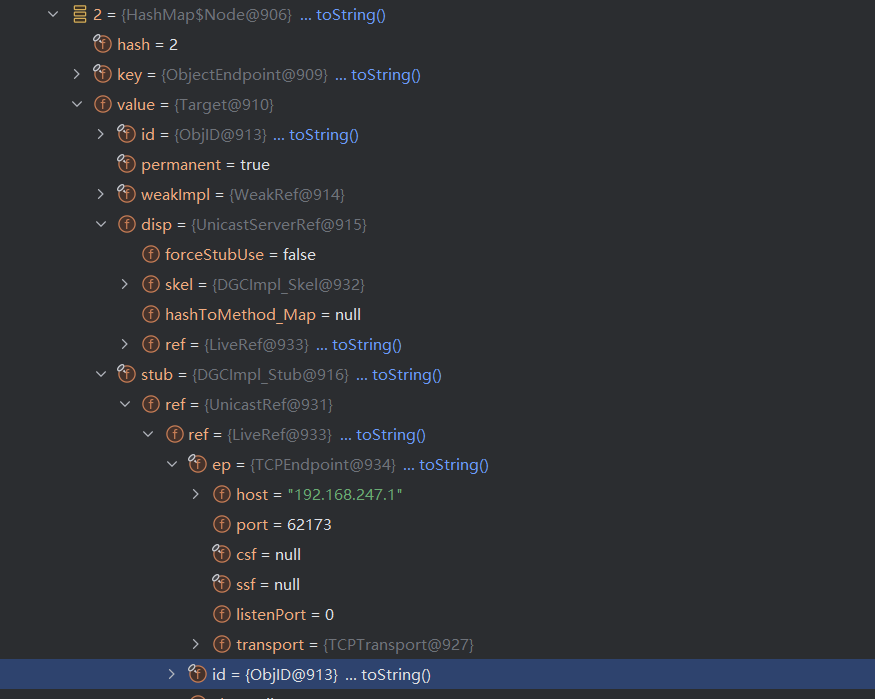Click the field icon beside hash
875x699 pixels.
(102, 44)
